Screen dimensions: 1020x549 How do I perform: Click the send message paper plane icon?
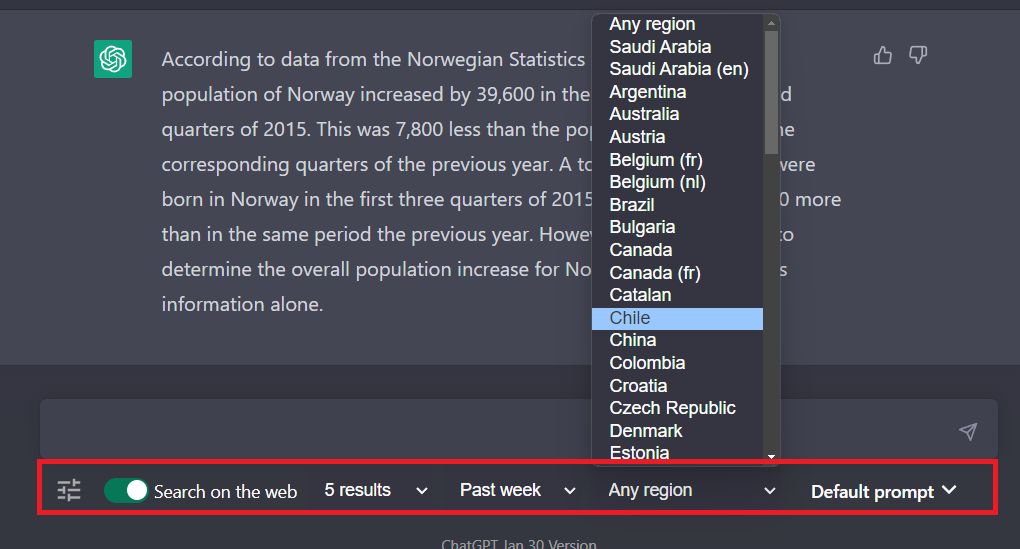(968, 431)
